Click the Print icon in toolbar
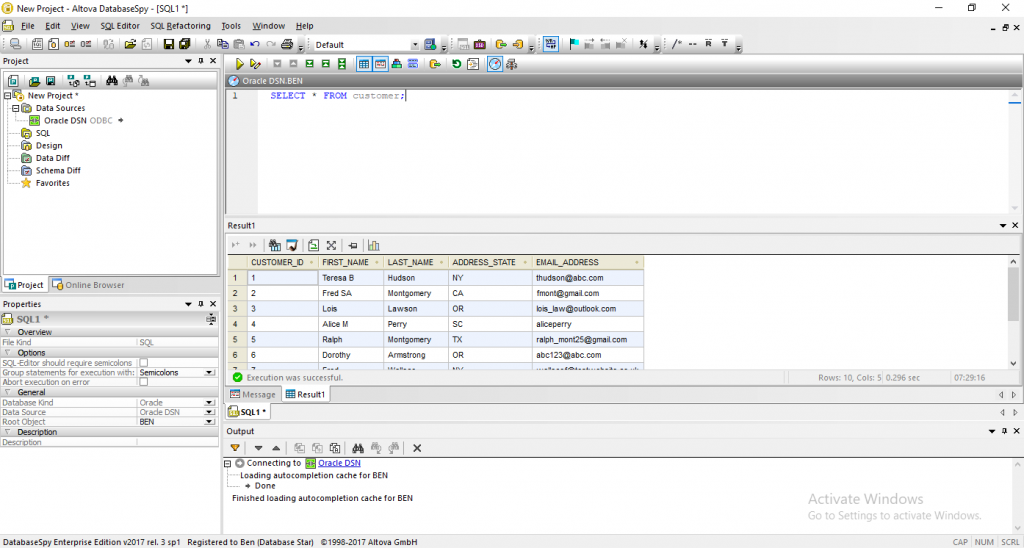1024x548 pixels. [x=286, y=45]
